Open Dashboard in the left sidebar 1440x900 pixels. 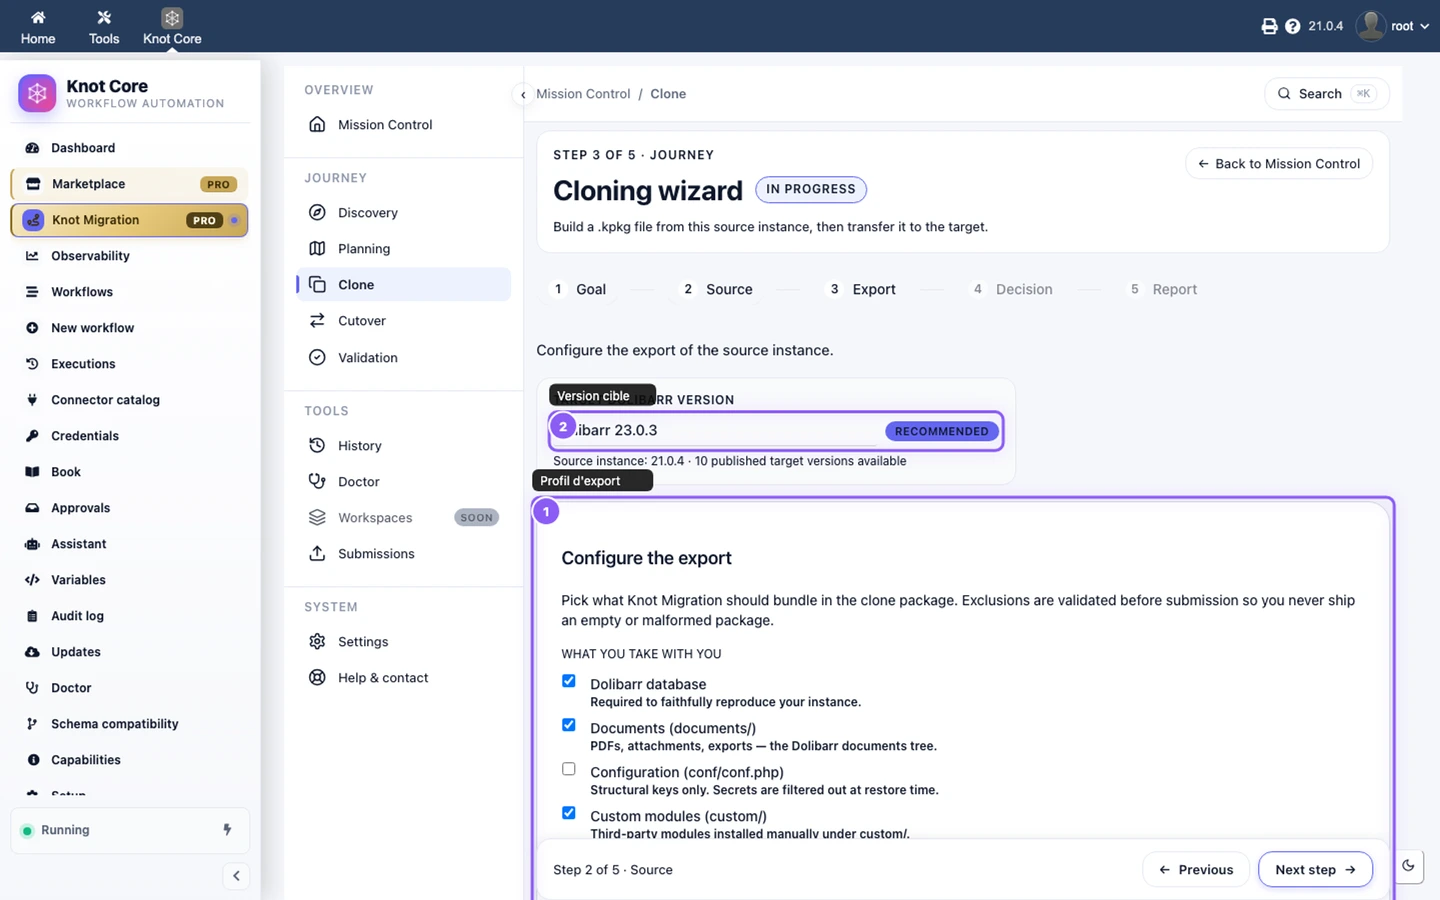[130, 148]
